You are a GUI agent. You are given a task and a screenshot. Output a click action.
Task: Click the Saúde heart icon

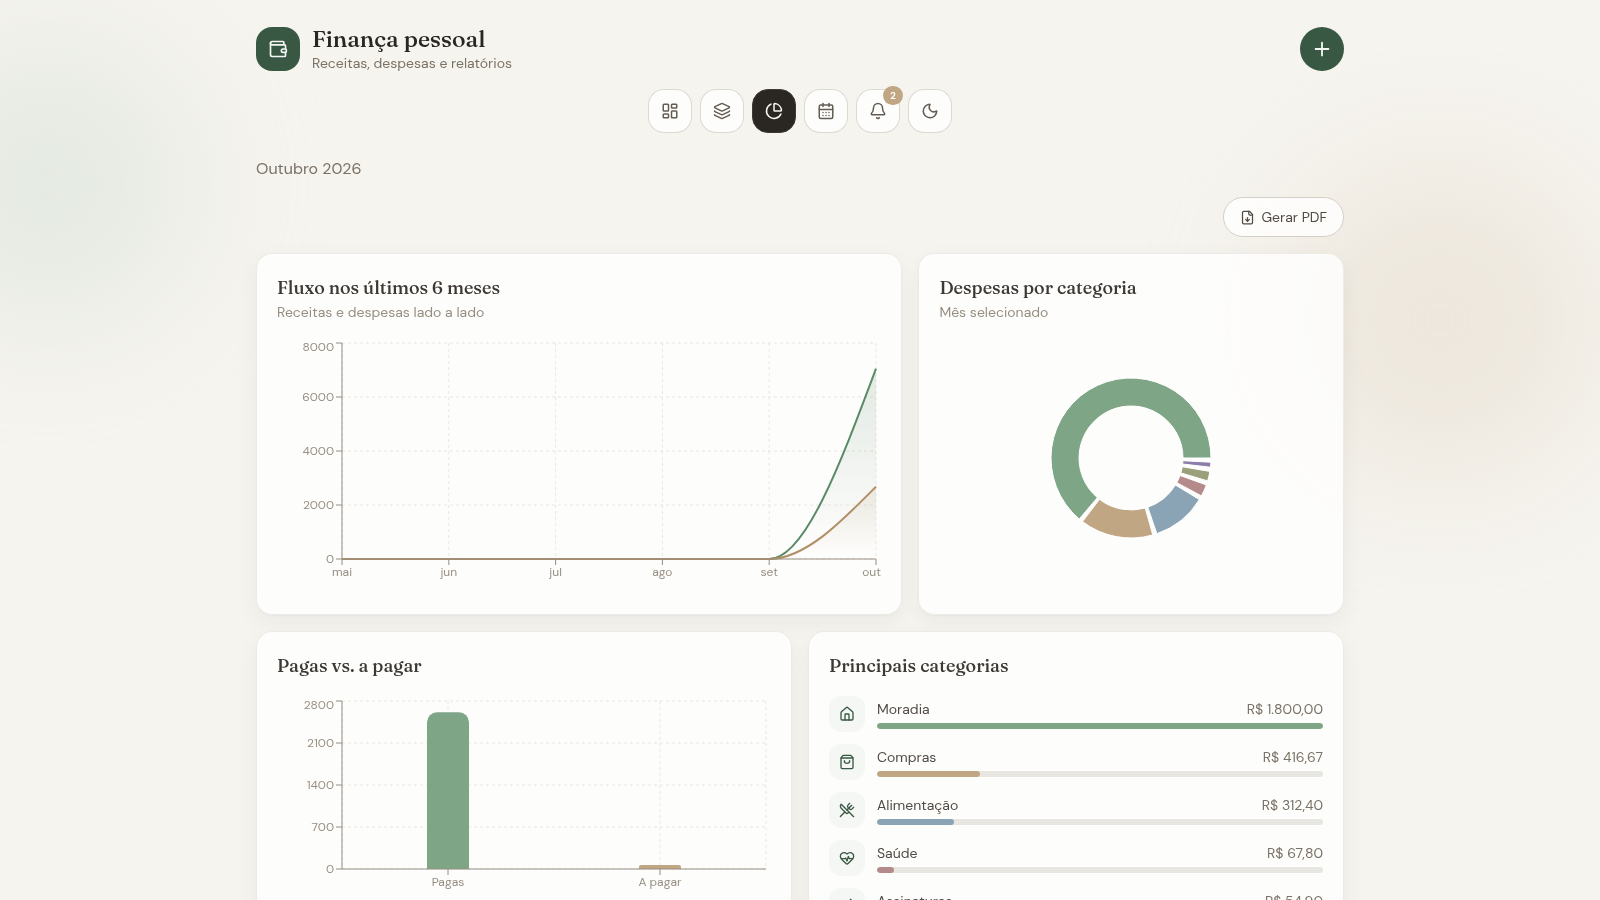click(847, 858)
